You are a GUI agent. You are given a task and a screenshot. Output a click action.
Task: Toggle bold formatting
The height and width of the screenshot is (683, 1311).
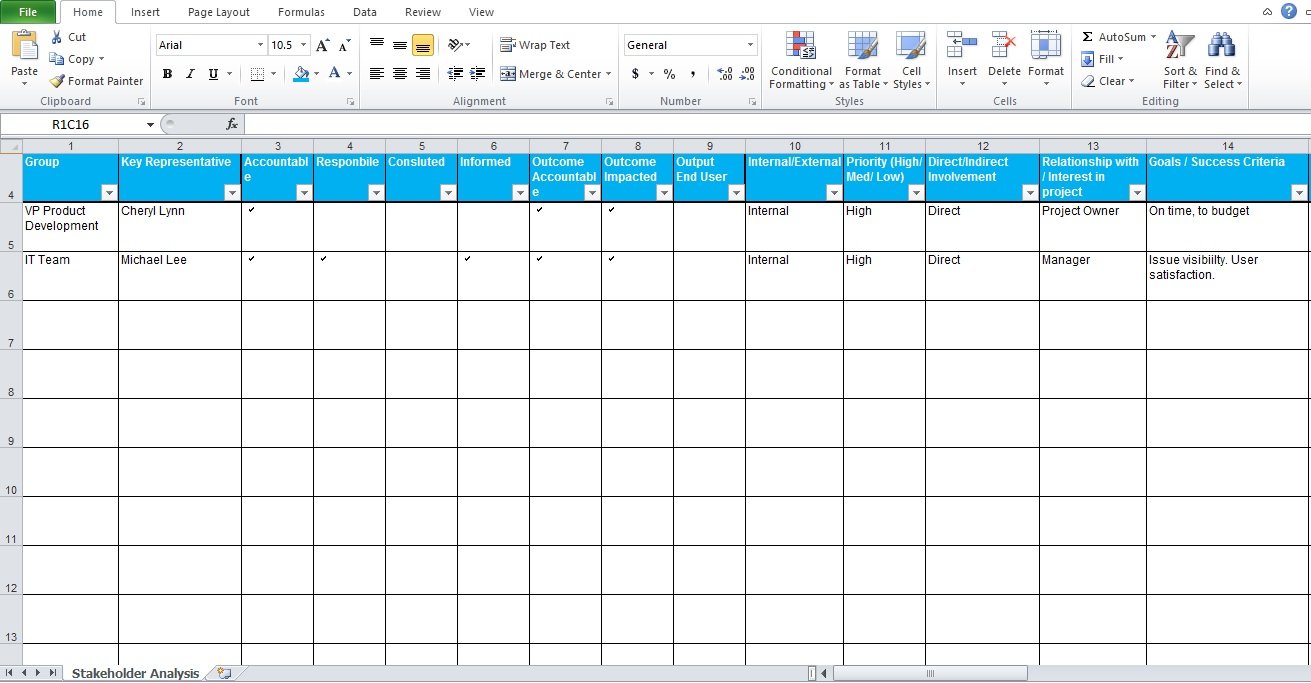[x=167, y=73]
